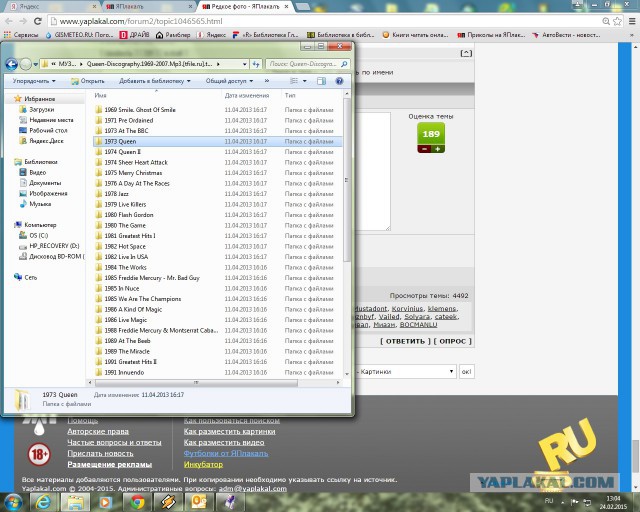Open the Добавить в библиотеку dropdown

(155, 81)
